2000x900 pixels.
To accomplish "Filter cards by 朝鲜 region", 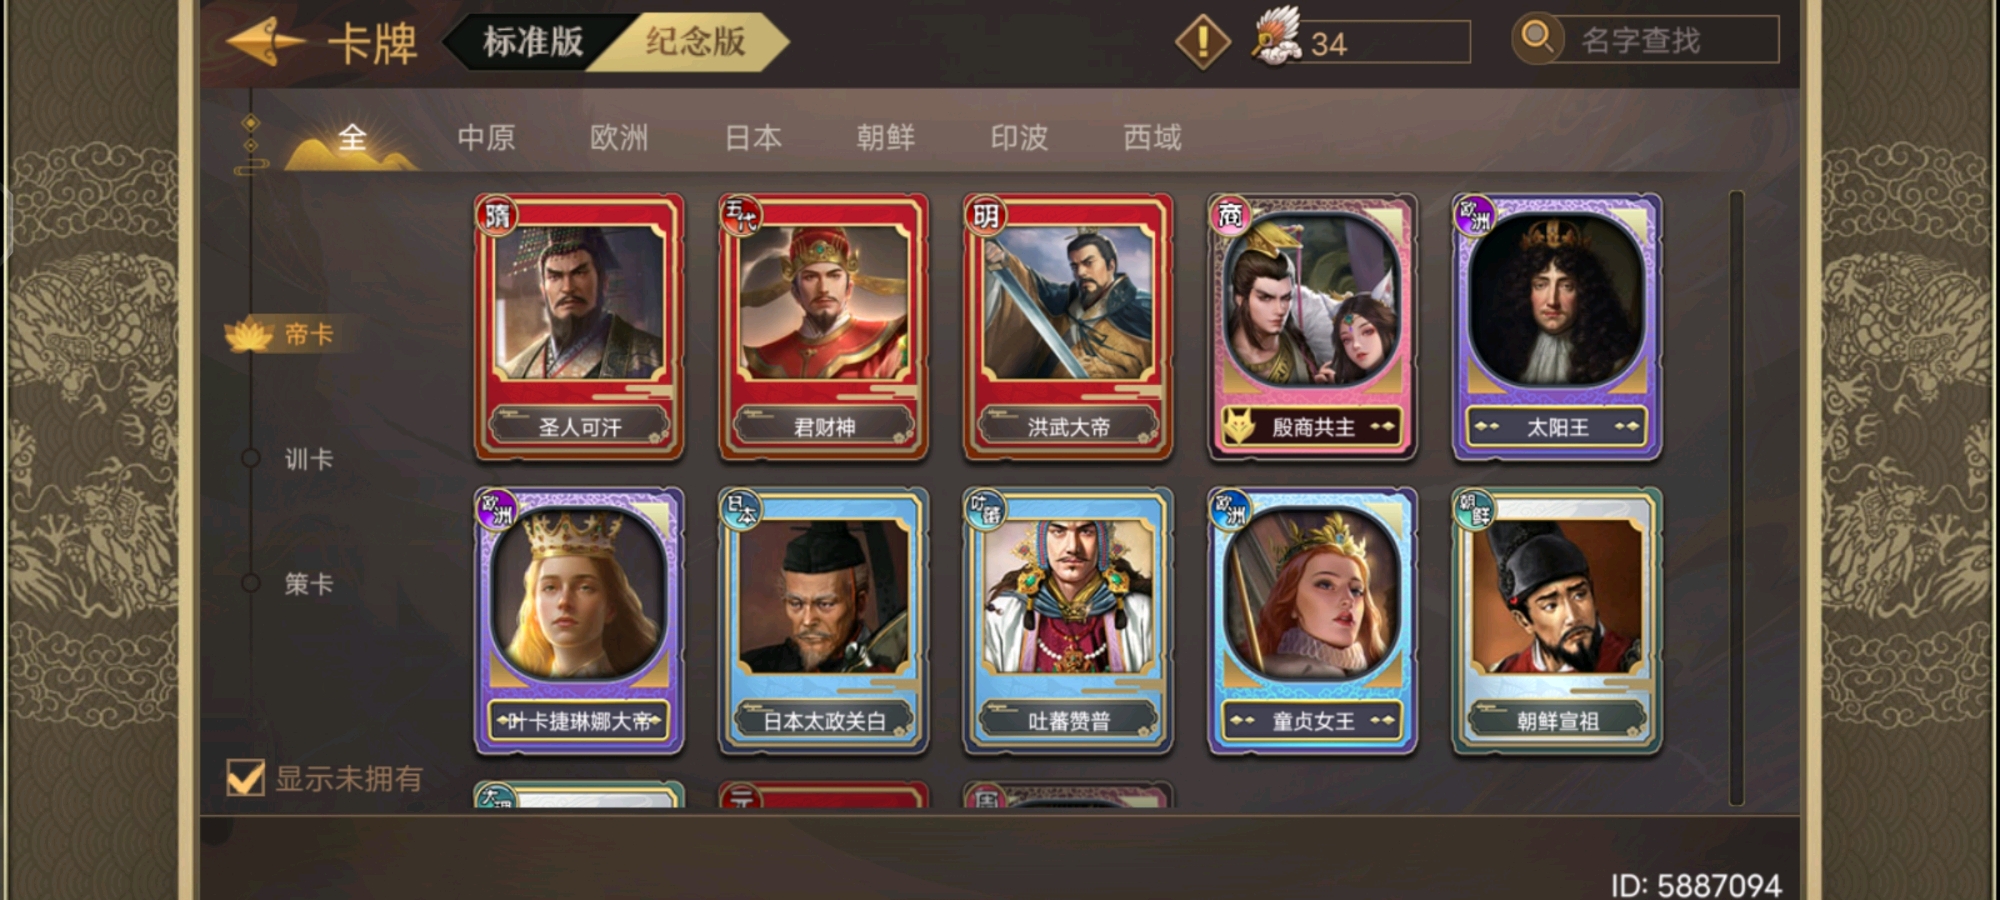I will pyautogui.click(x=886, y=138).
